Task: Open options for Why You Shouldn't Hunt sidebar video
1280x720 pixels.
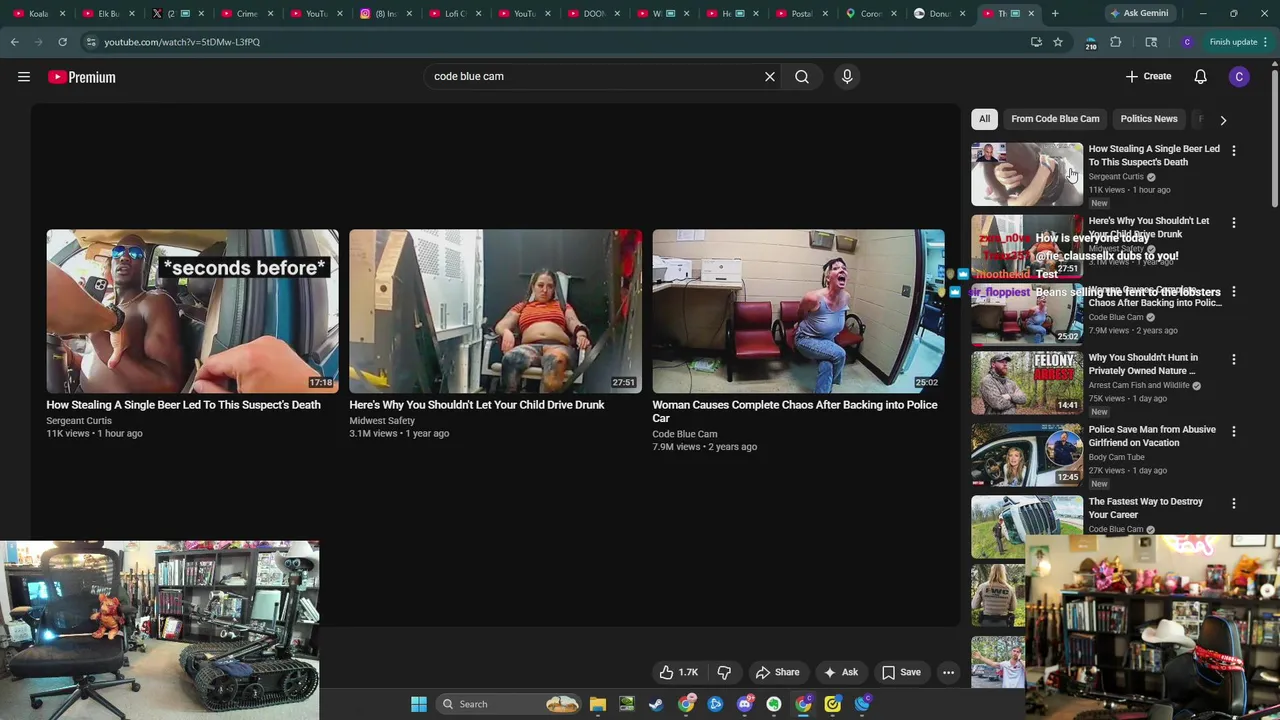Action: [x=1234, y=359]
